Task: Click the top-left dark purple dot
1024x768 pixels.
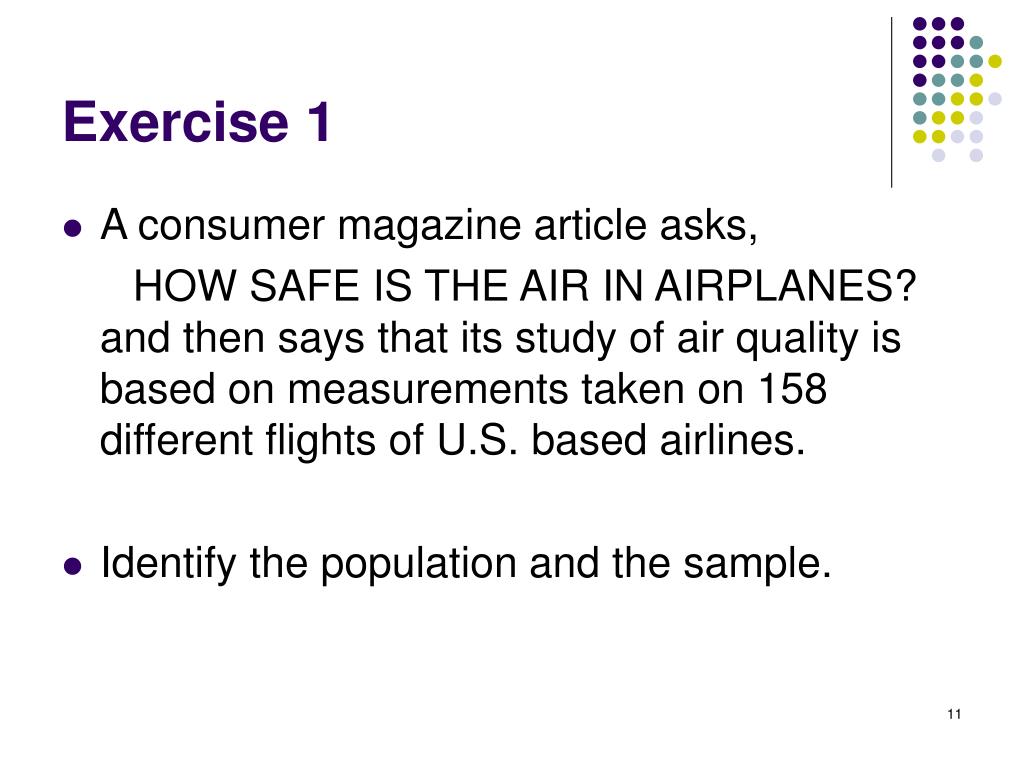Action: point(920,24)
